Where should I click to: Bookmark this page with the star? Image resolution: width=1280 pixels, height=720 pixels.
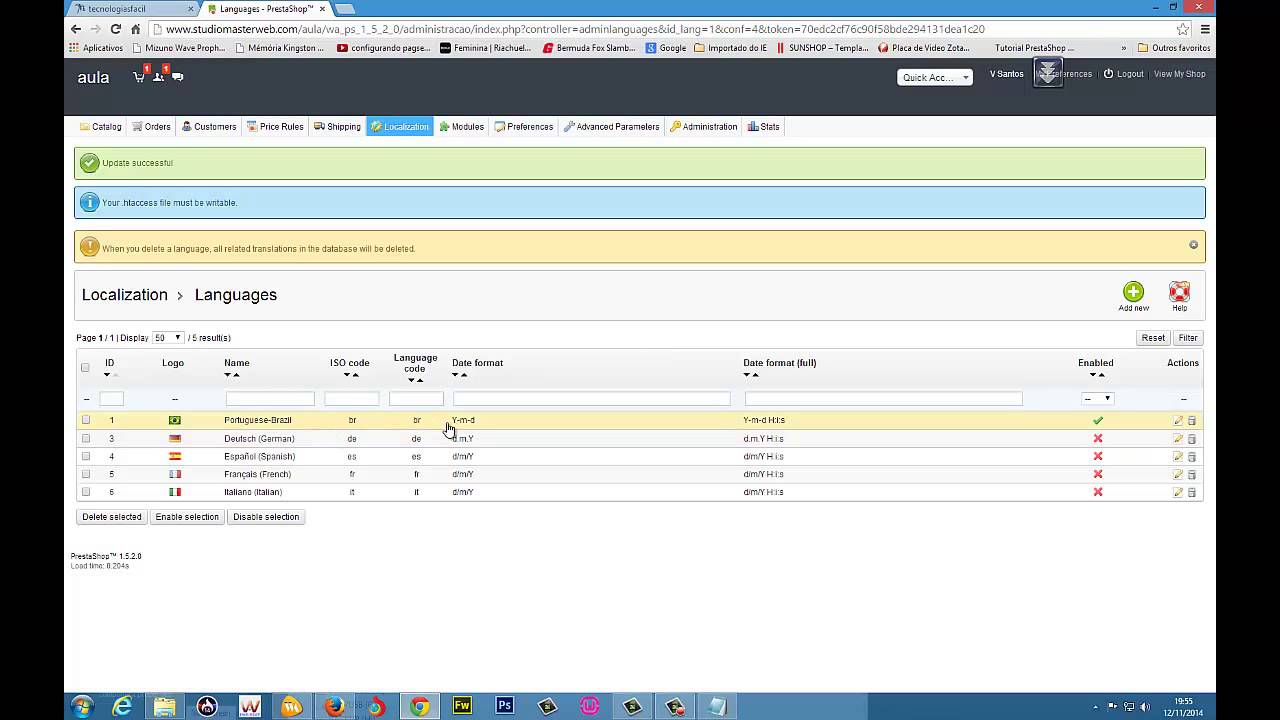click(1183, 29)
